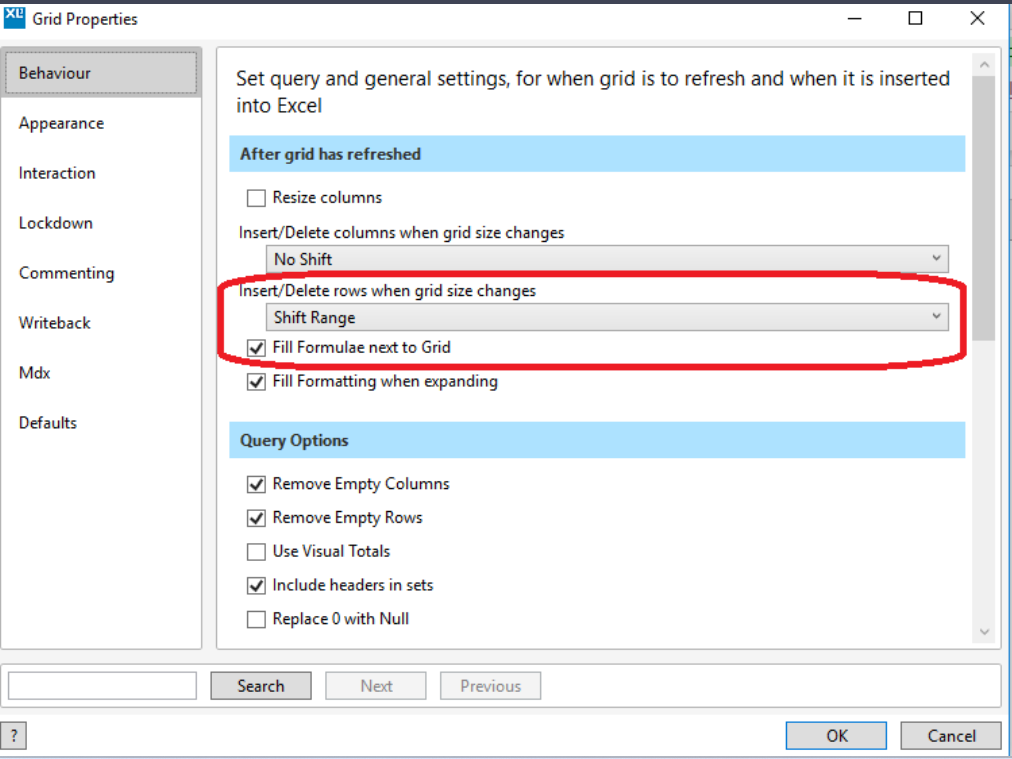Click into the search text field
This screenshot has width=1012, height=759.
pos(102,686)
